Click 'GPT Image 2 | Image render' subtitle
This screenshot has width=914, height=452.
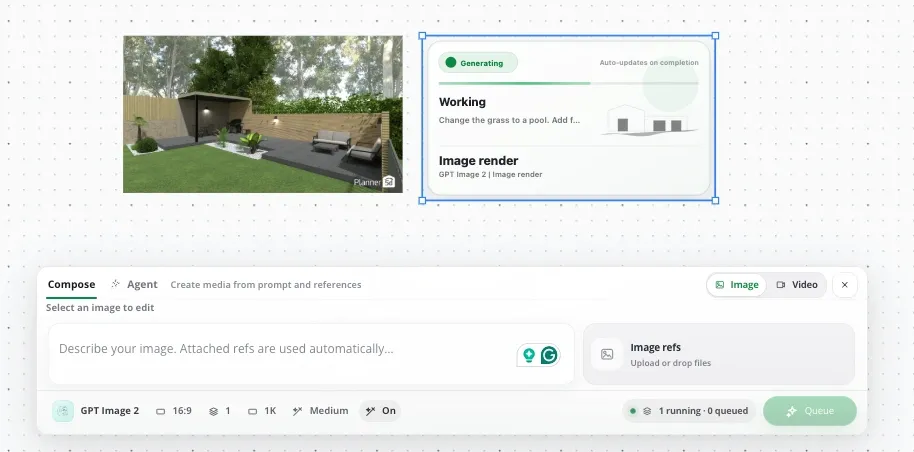pyautogui.click(x=490, y=174)
